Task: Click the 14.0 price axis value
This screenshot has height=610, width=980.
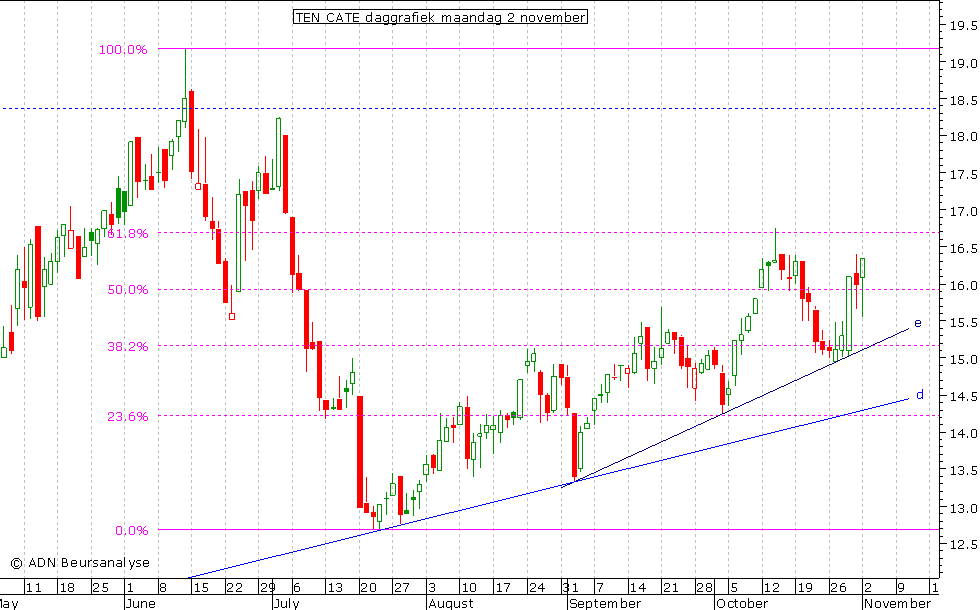Action: pyautogui.click(x=963, y=434)
